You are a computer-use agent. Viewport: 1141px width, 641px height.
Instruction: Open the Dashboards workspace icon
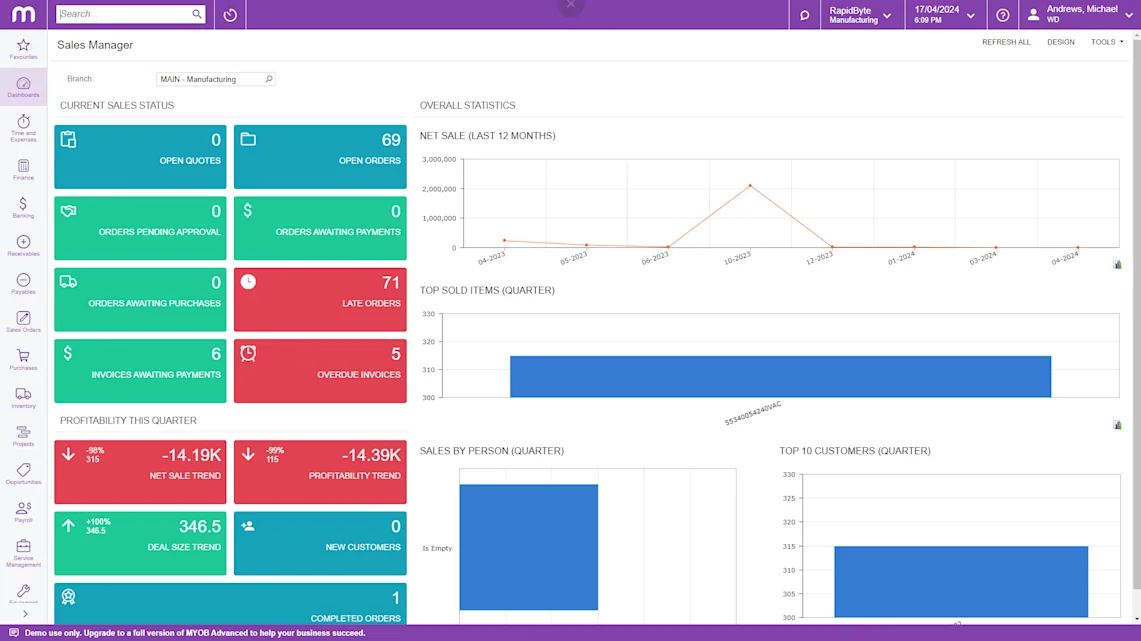point(23,84)
